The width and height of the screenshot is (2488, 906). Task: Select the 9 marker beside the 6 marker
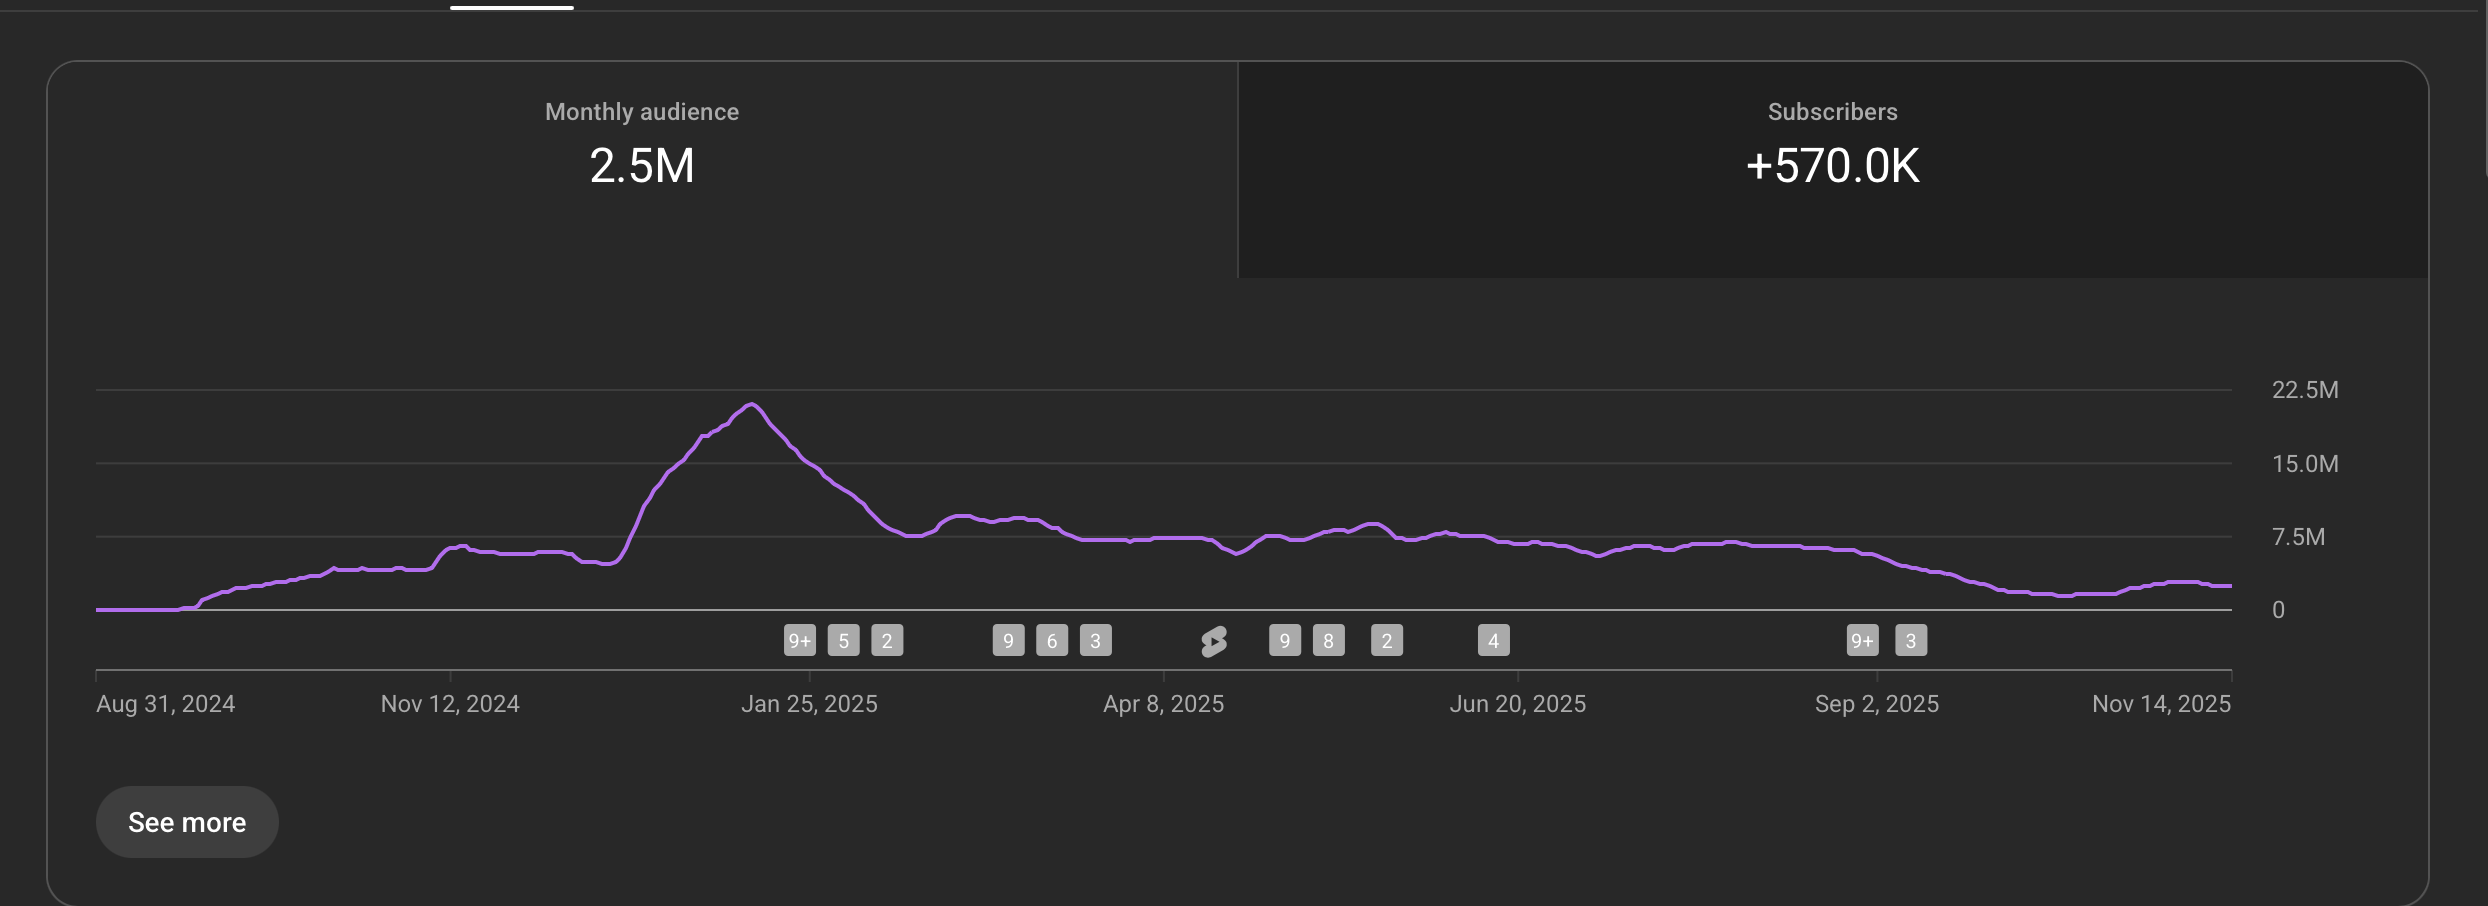click(1009, 641)
